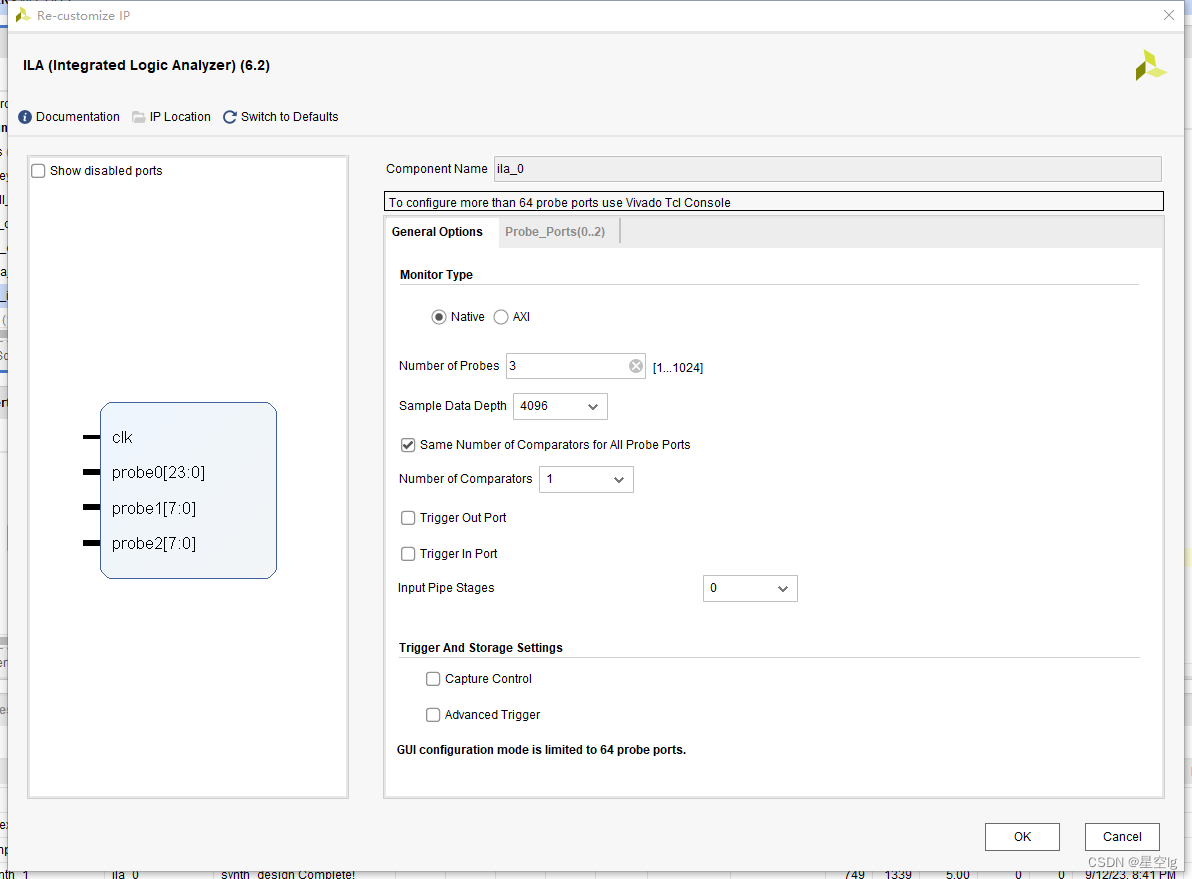The height and width of the screenshot is (879, 1192).
Task: Open the Input Pipe Stages dropdown
Action: coord(750,589)
